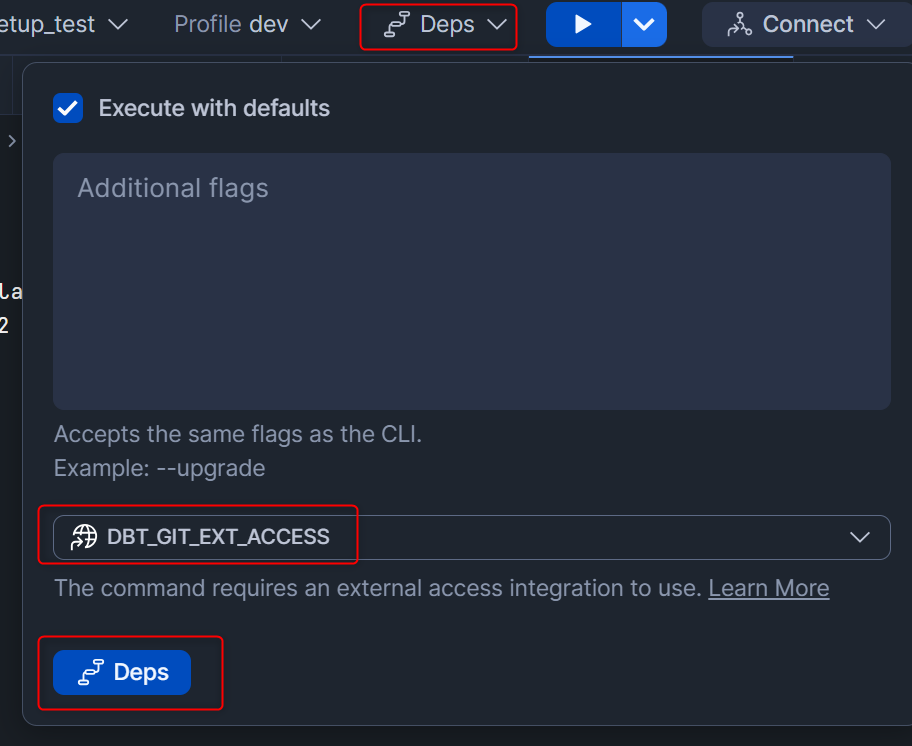Select the DBT_GIT_EXT_ACCESS integration text
The image size is (912, 746).
[218, 537]
